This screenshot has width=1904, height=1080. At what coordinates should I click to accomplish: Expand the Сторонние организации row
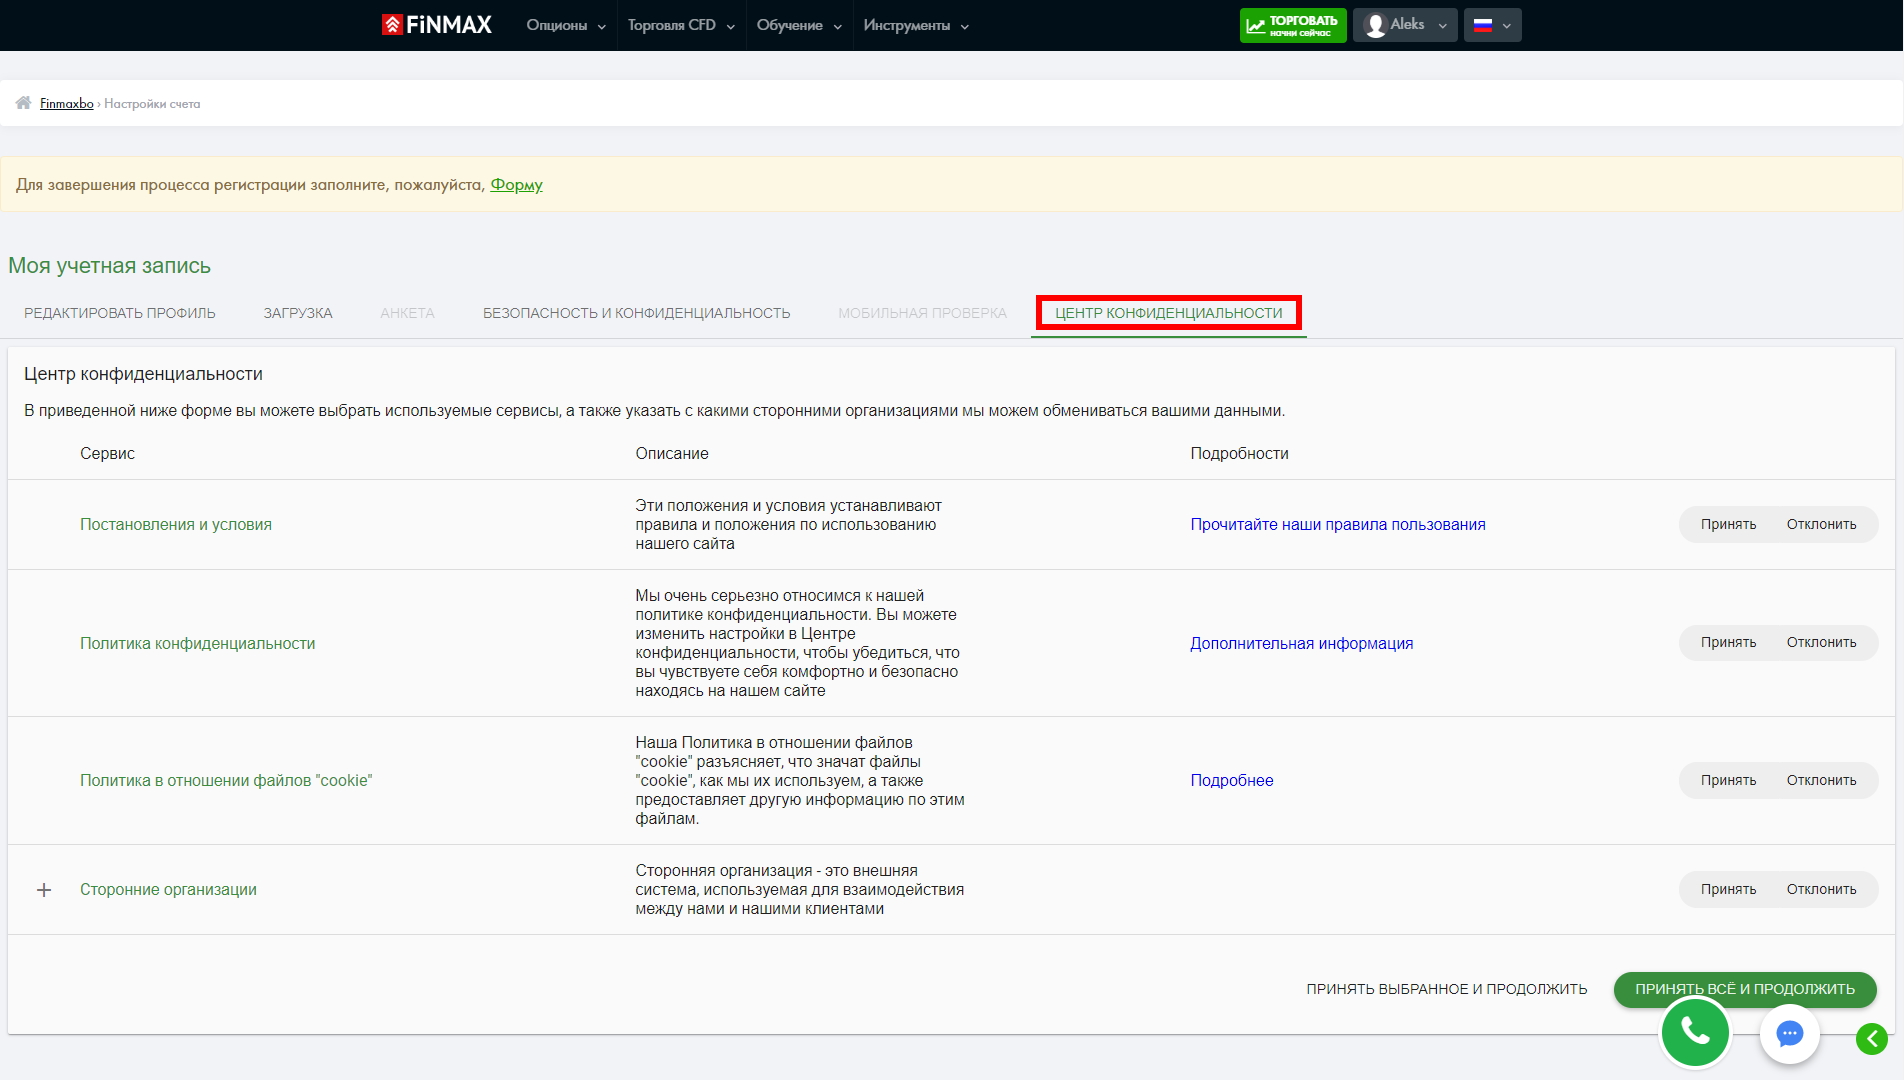point(44,890)
